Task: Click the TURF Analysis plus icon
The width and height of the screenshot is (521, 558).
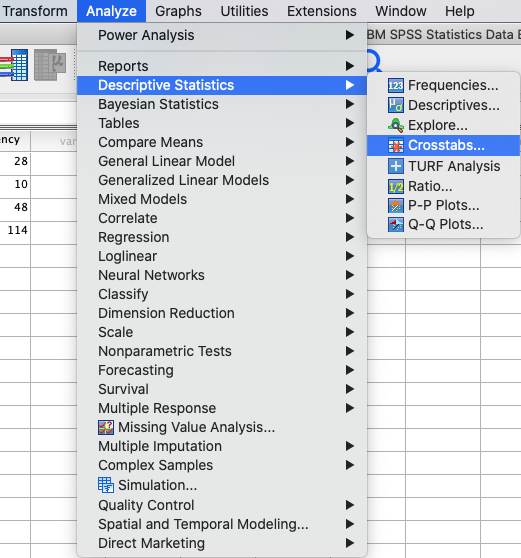Action: point(395,166)
